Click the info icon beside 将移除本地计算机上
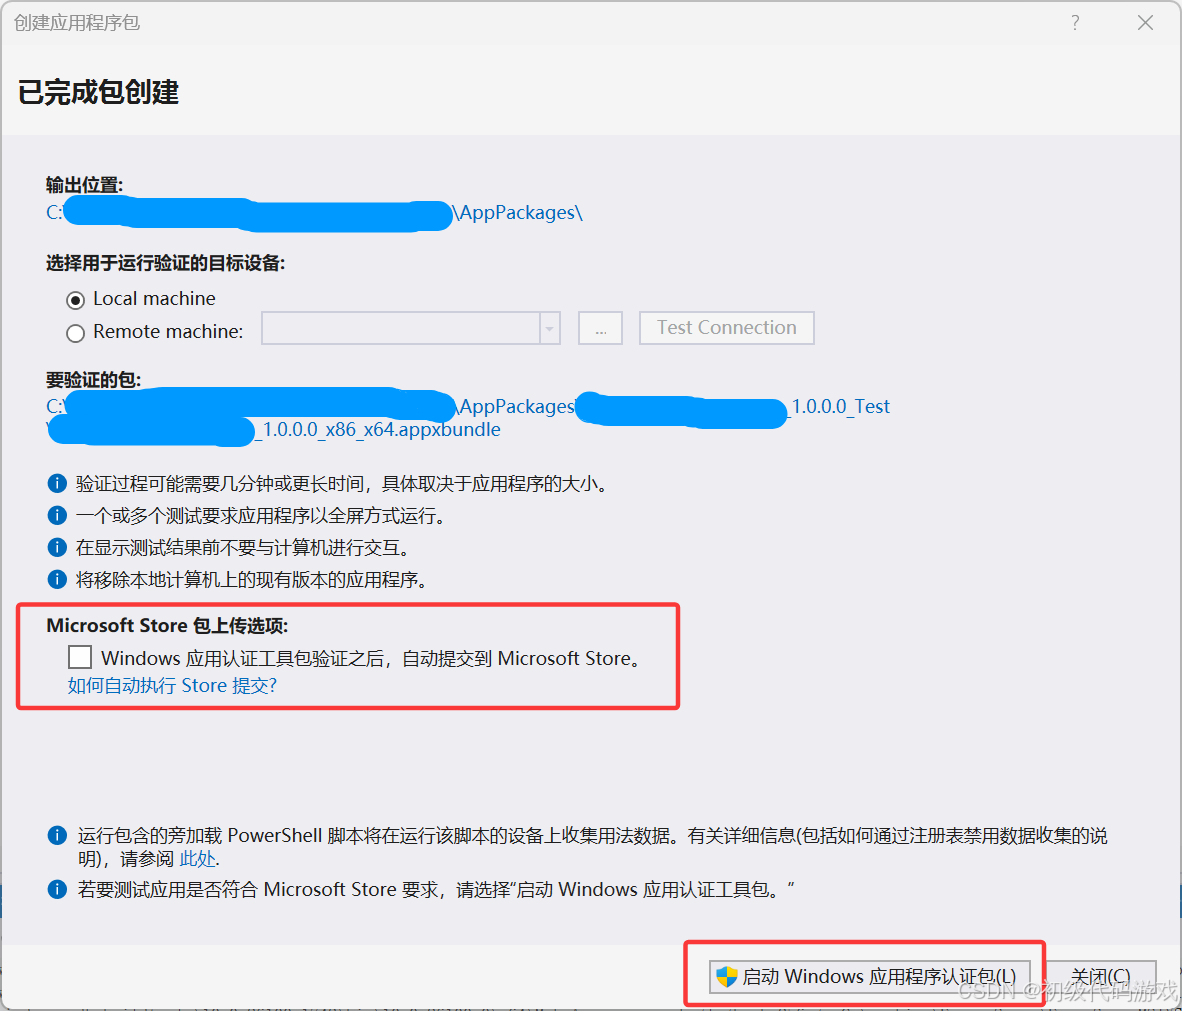 coord(57,579)
